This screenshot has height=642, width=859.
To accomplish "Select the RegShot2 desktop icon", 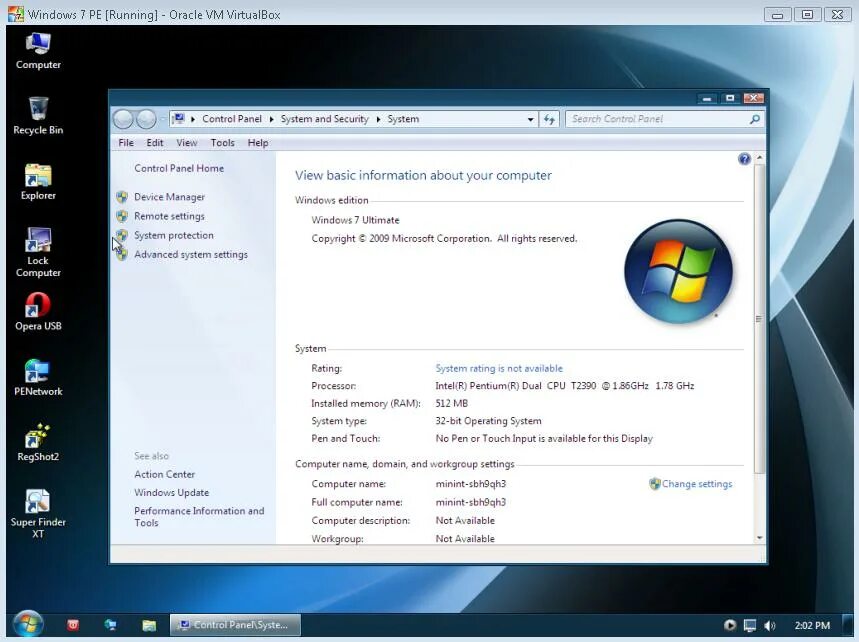I will coord(38,442).
